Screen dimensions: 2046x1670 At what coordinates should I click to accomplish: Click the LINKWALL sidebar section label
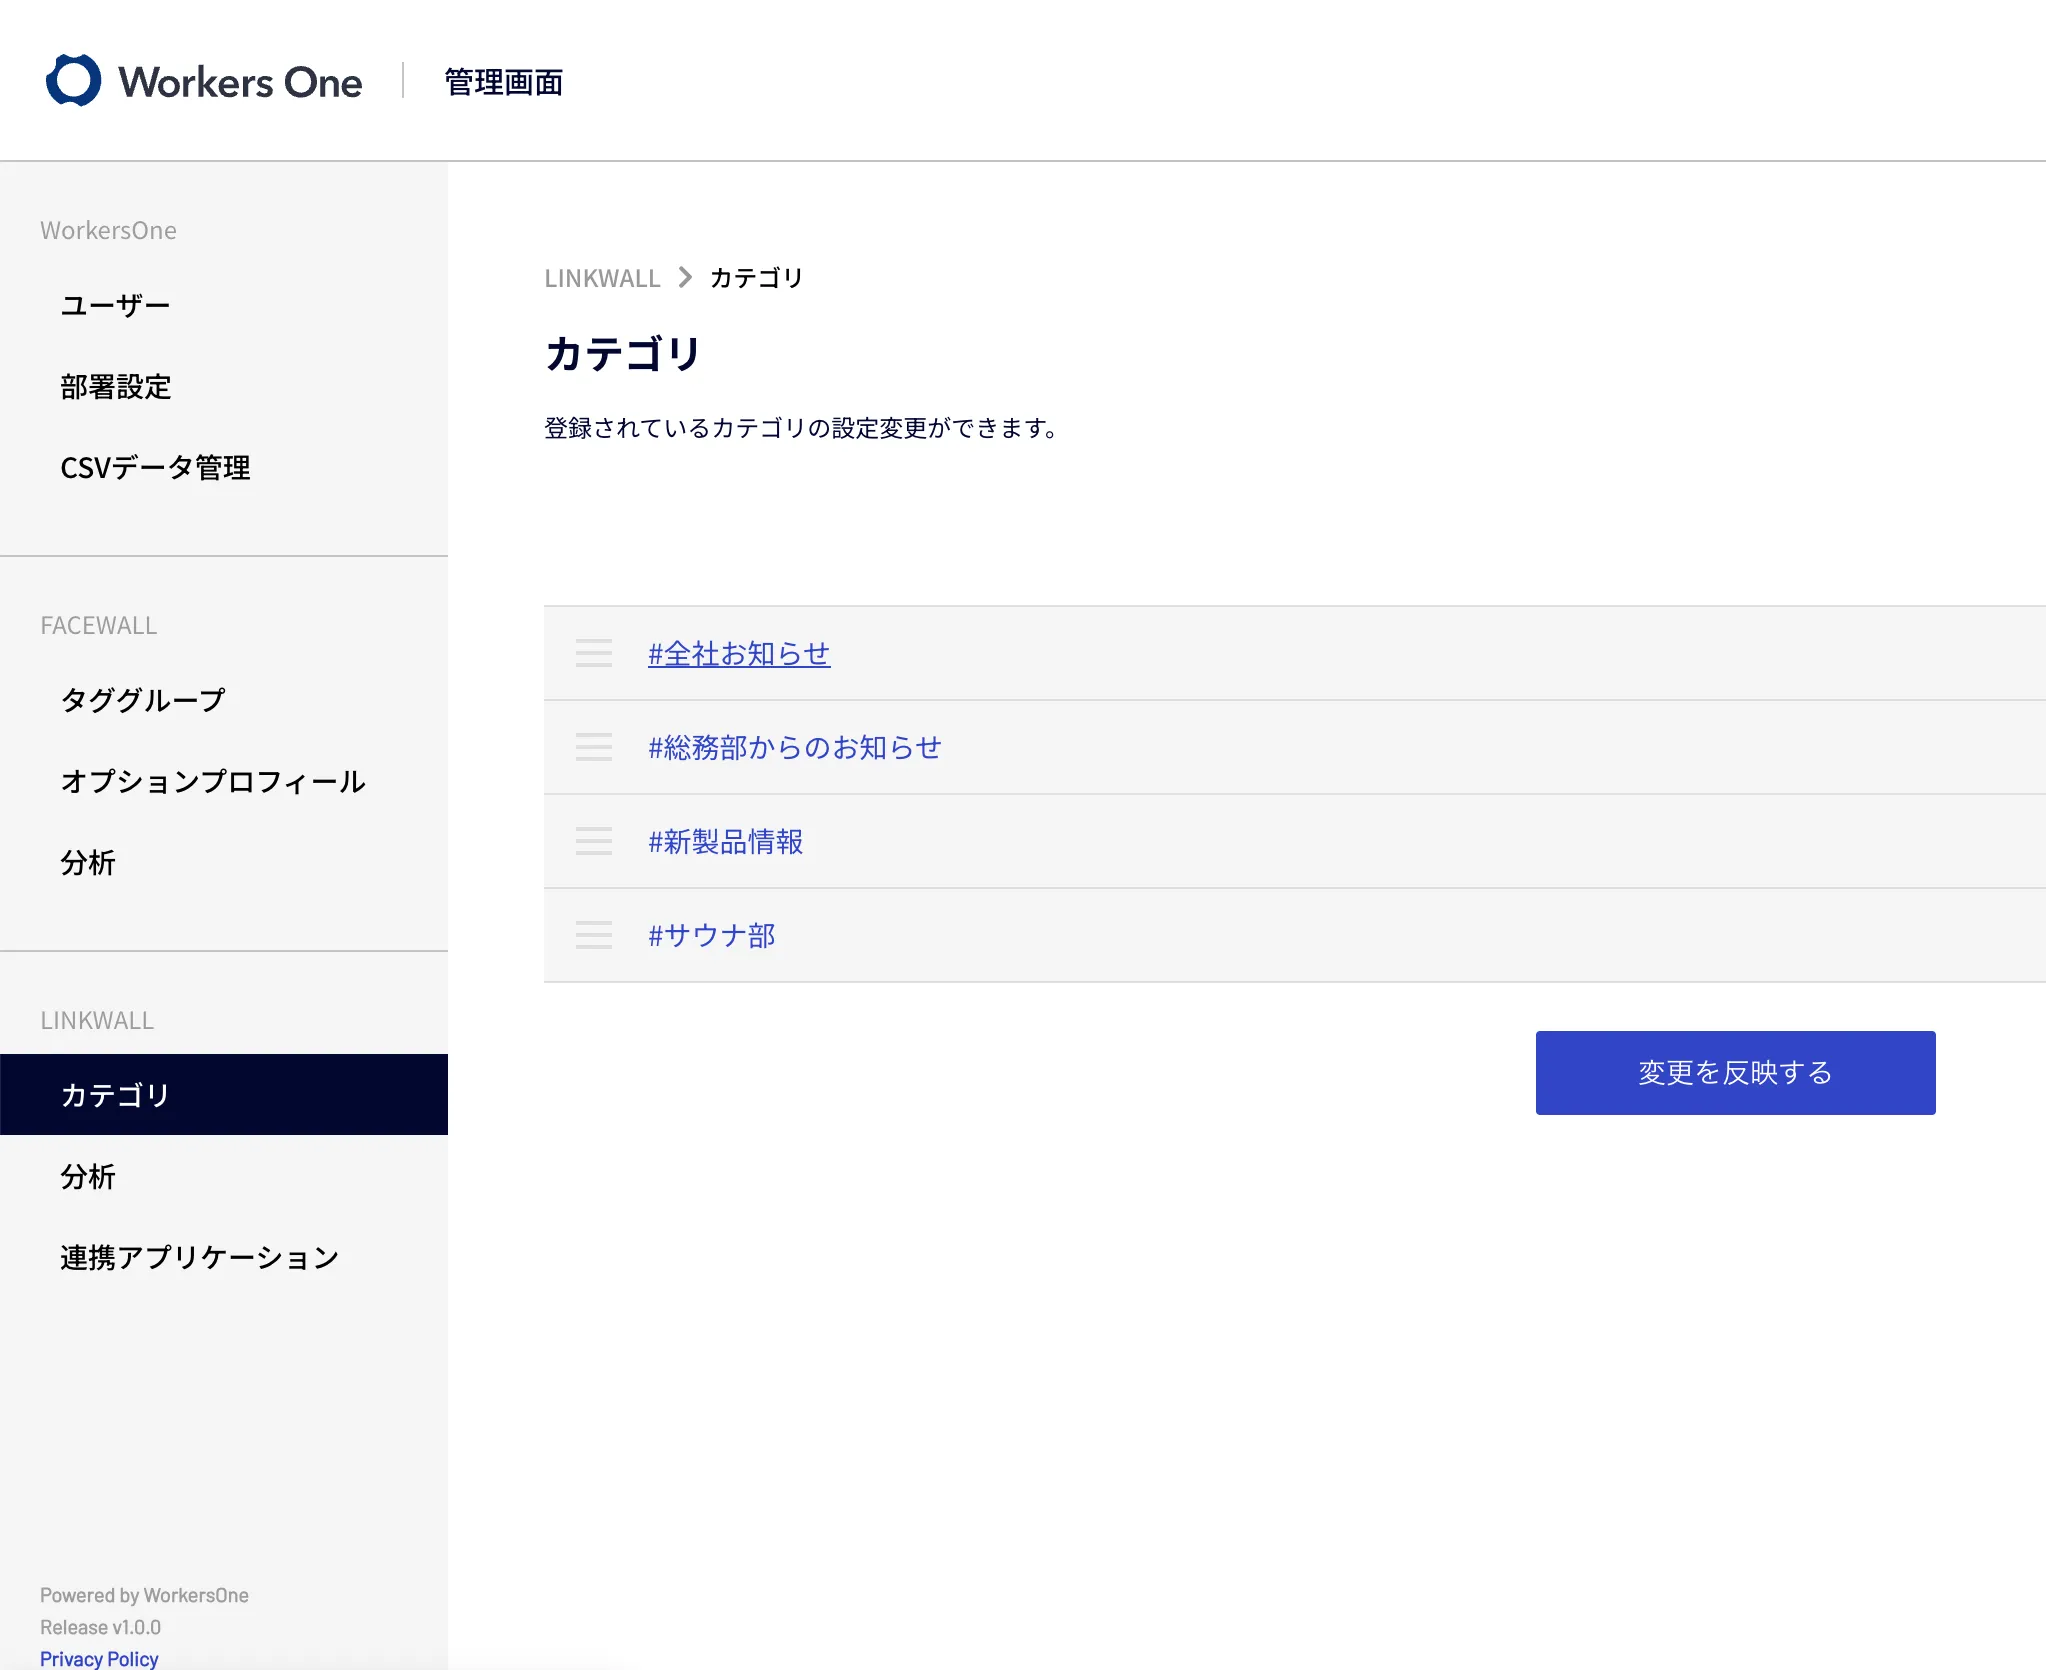pyautogui.click(x=97, y=1020)
